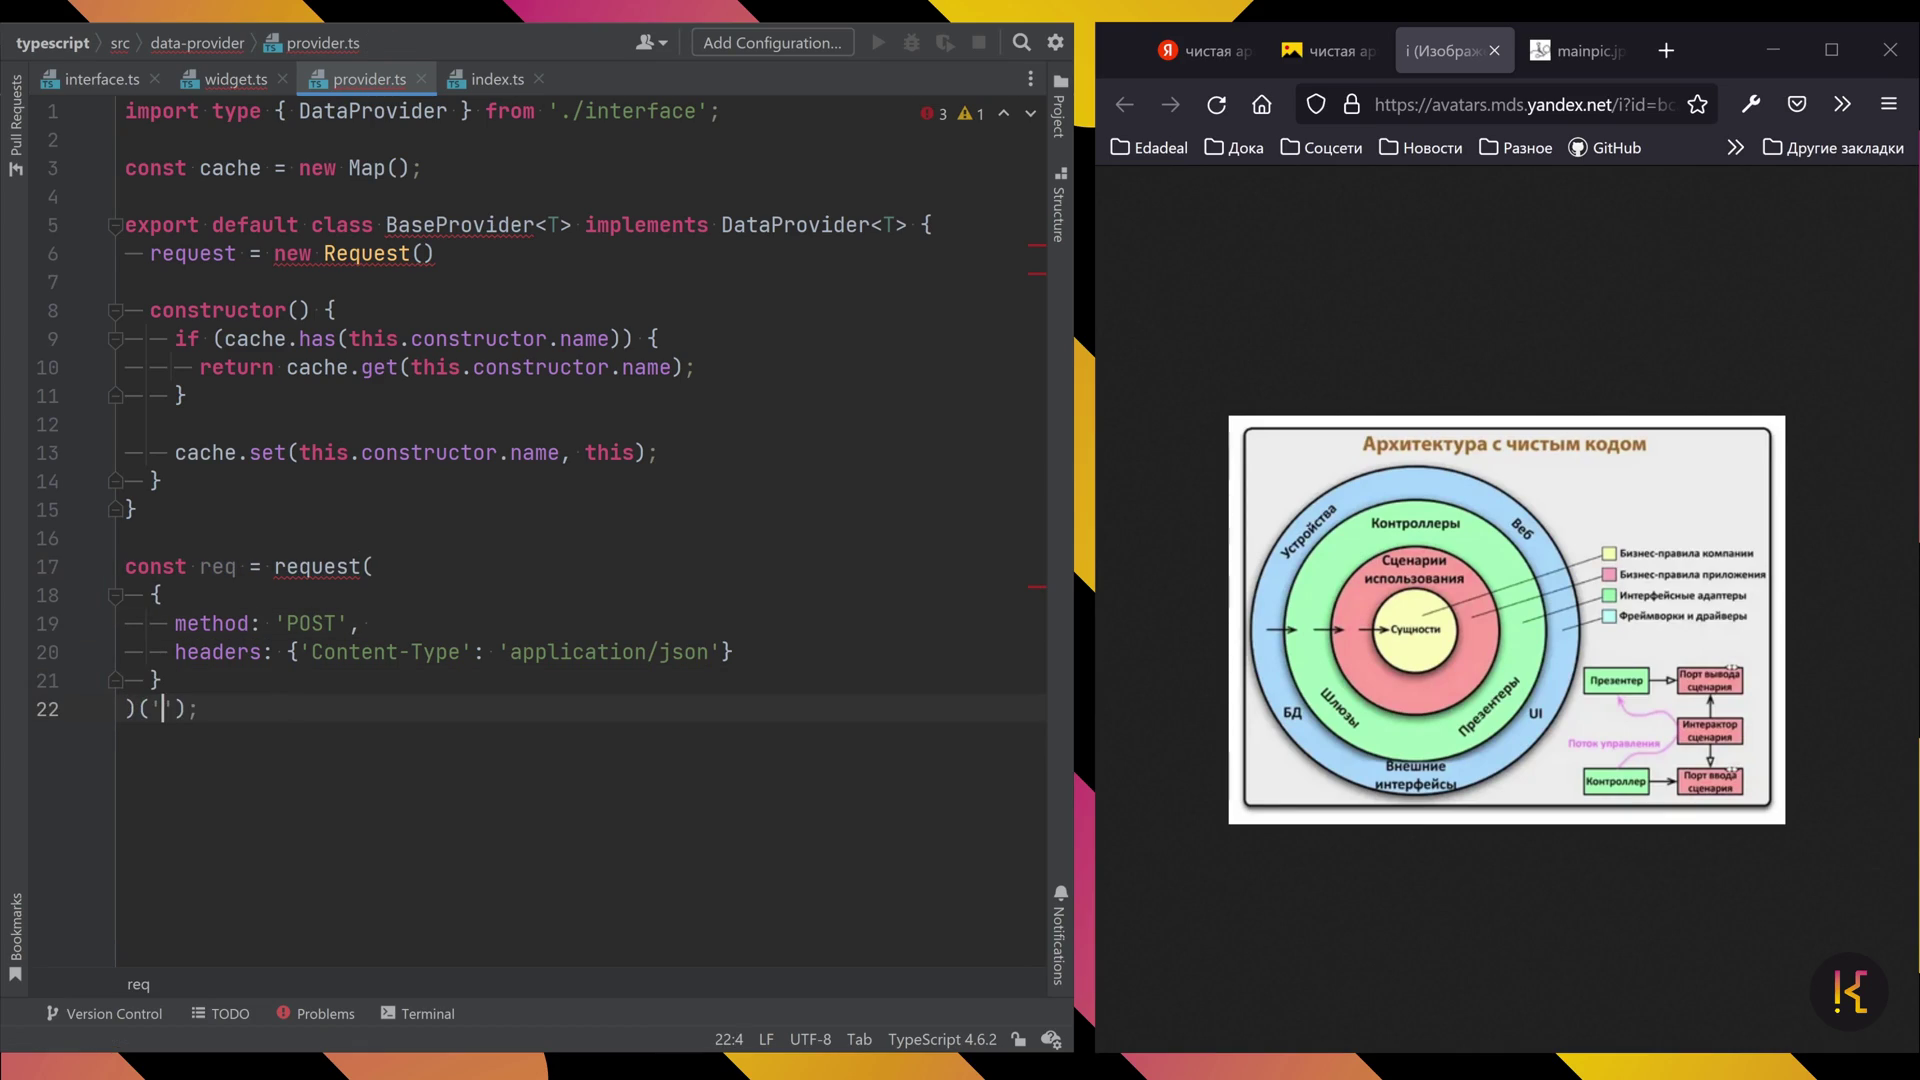The width and height of the screenshot is (1920, 1080).
Task: Open the TODO panel
Action: 220,1013
